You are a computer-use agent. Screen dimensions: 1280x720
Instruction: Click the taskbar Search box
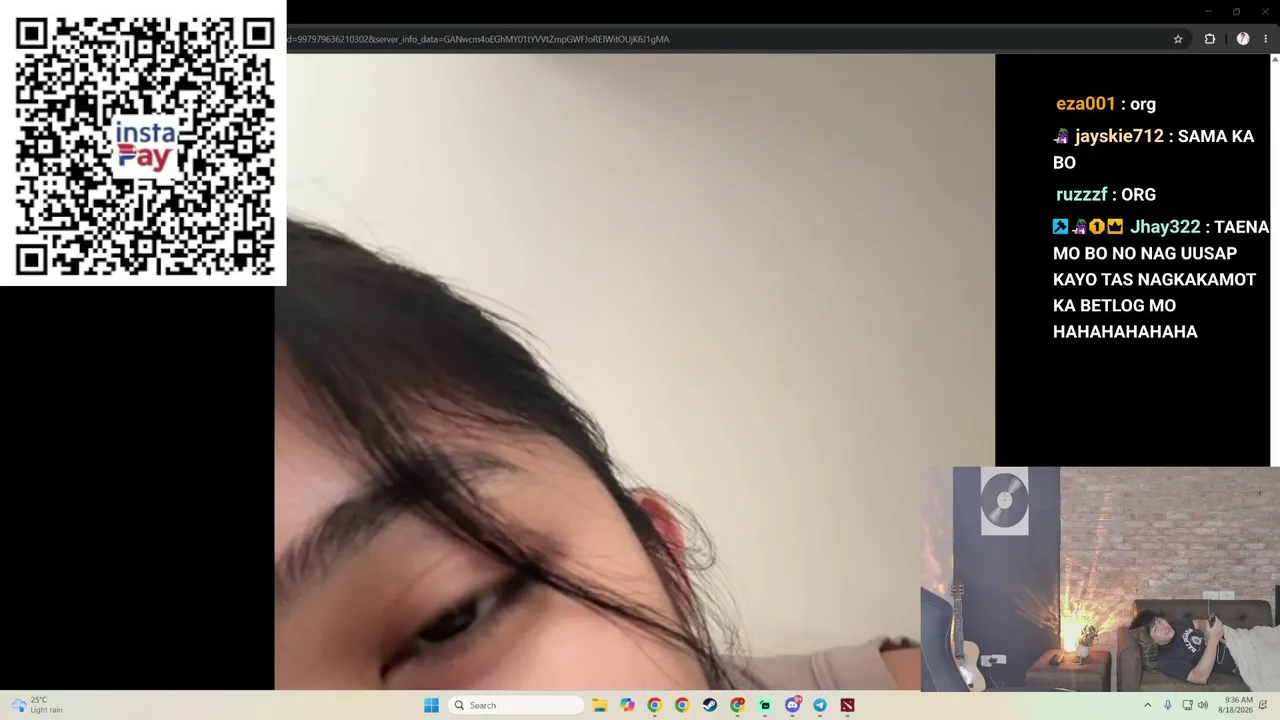tap(516, 705)
